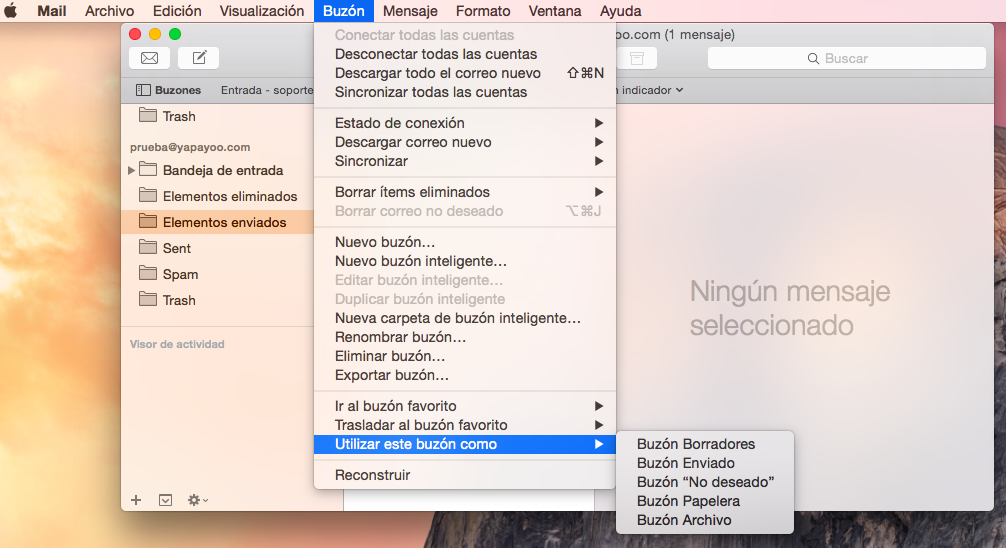Choose Eliminar buzón… menu item
Image resolution: width=1006 pixels, height=548 pixels.
(465, 356)
